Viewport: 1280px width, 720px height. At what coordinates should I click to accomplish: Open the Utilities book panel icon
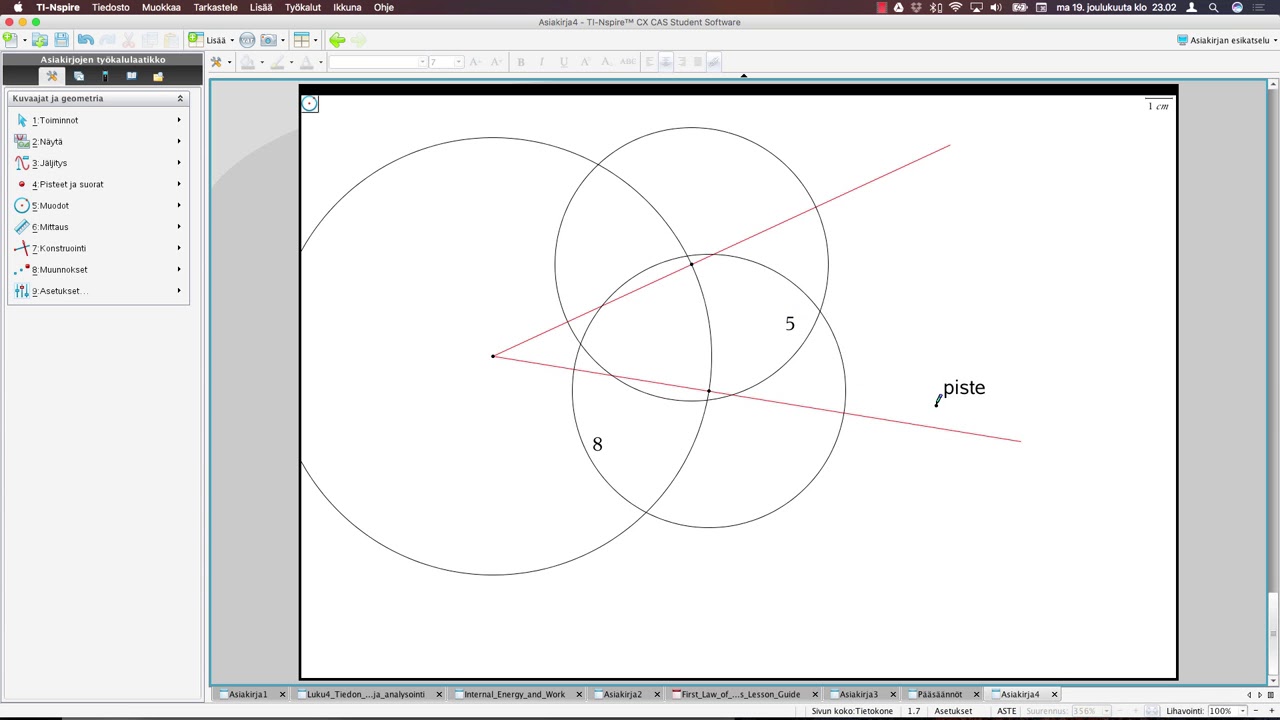tap(131, 76)
